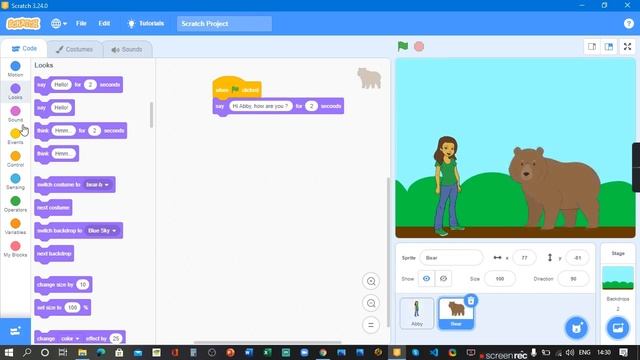This screenshot has width=640, height=360.
Task: Click the sprite Direction field
Action: (573, 279)
